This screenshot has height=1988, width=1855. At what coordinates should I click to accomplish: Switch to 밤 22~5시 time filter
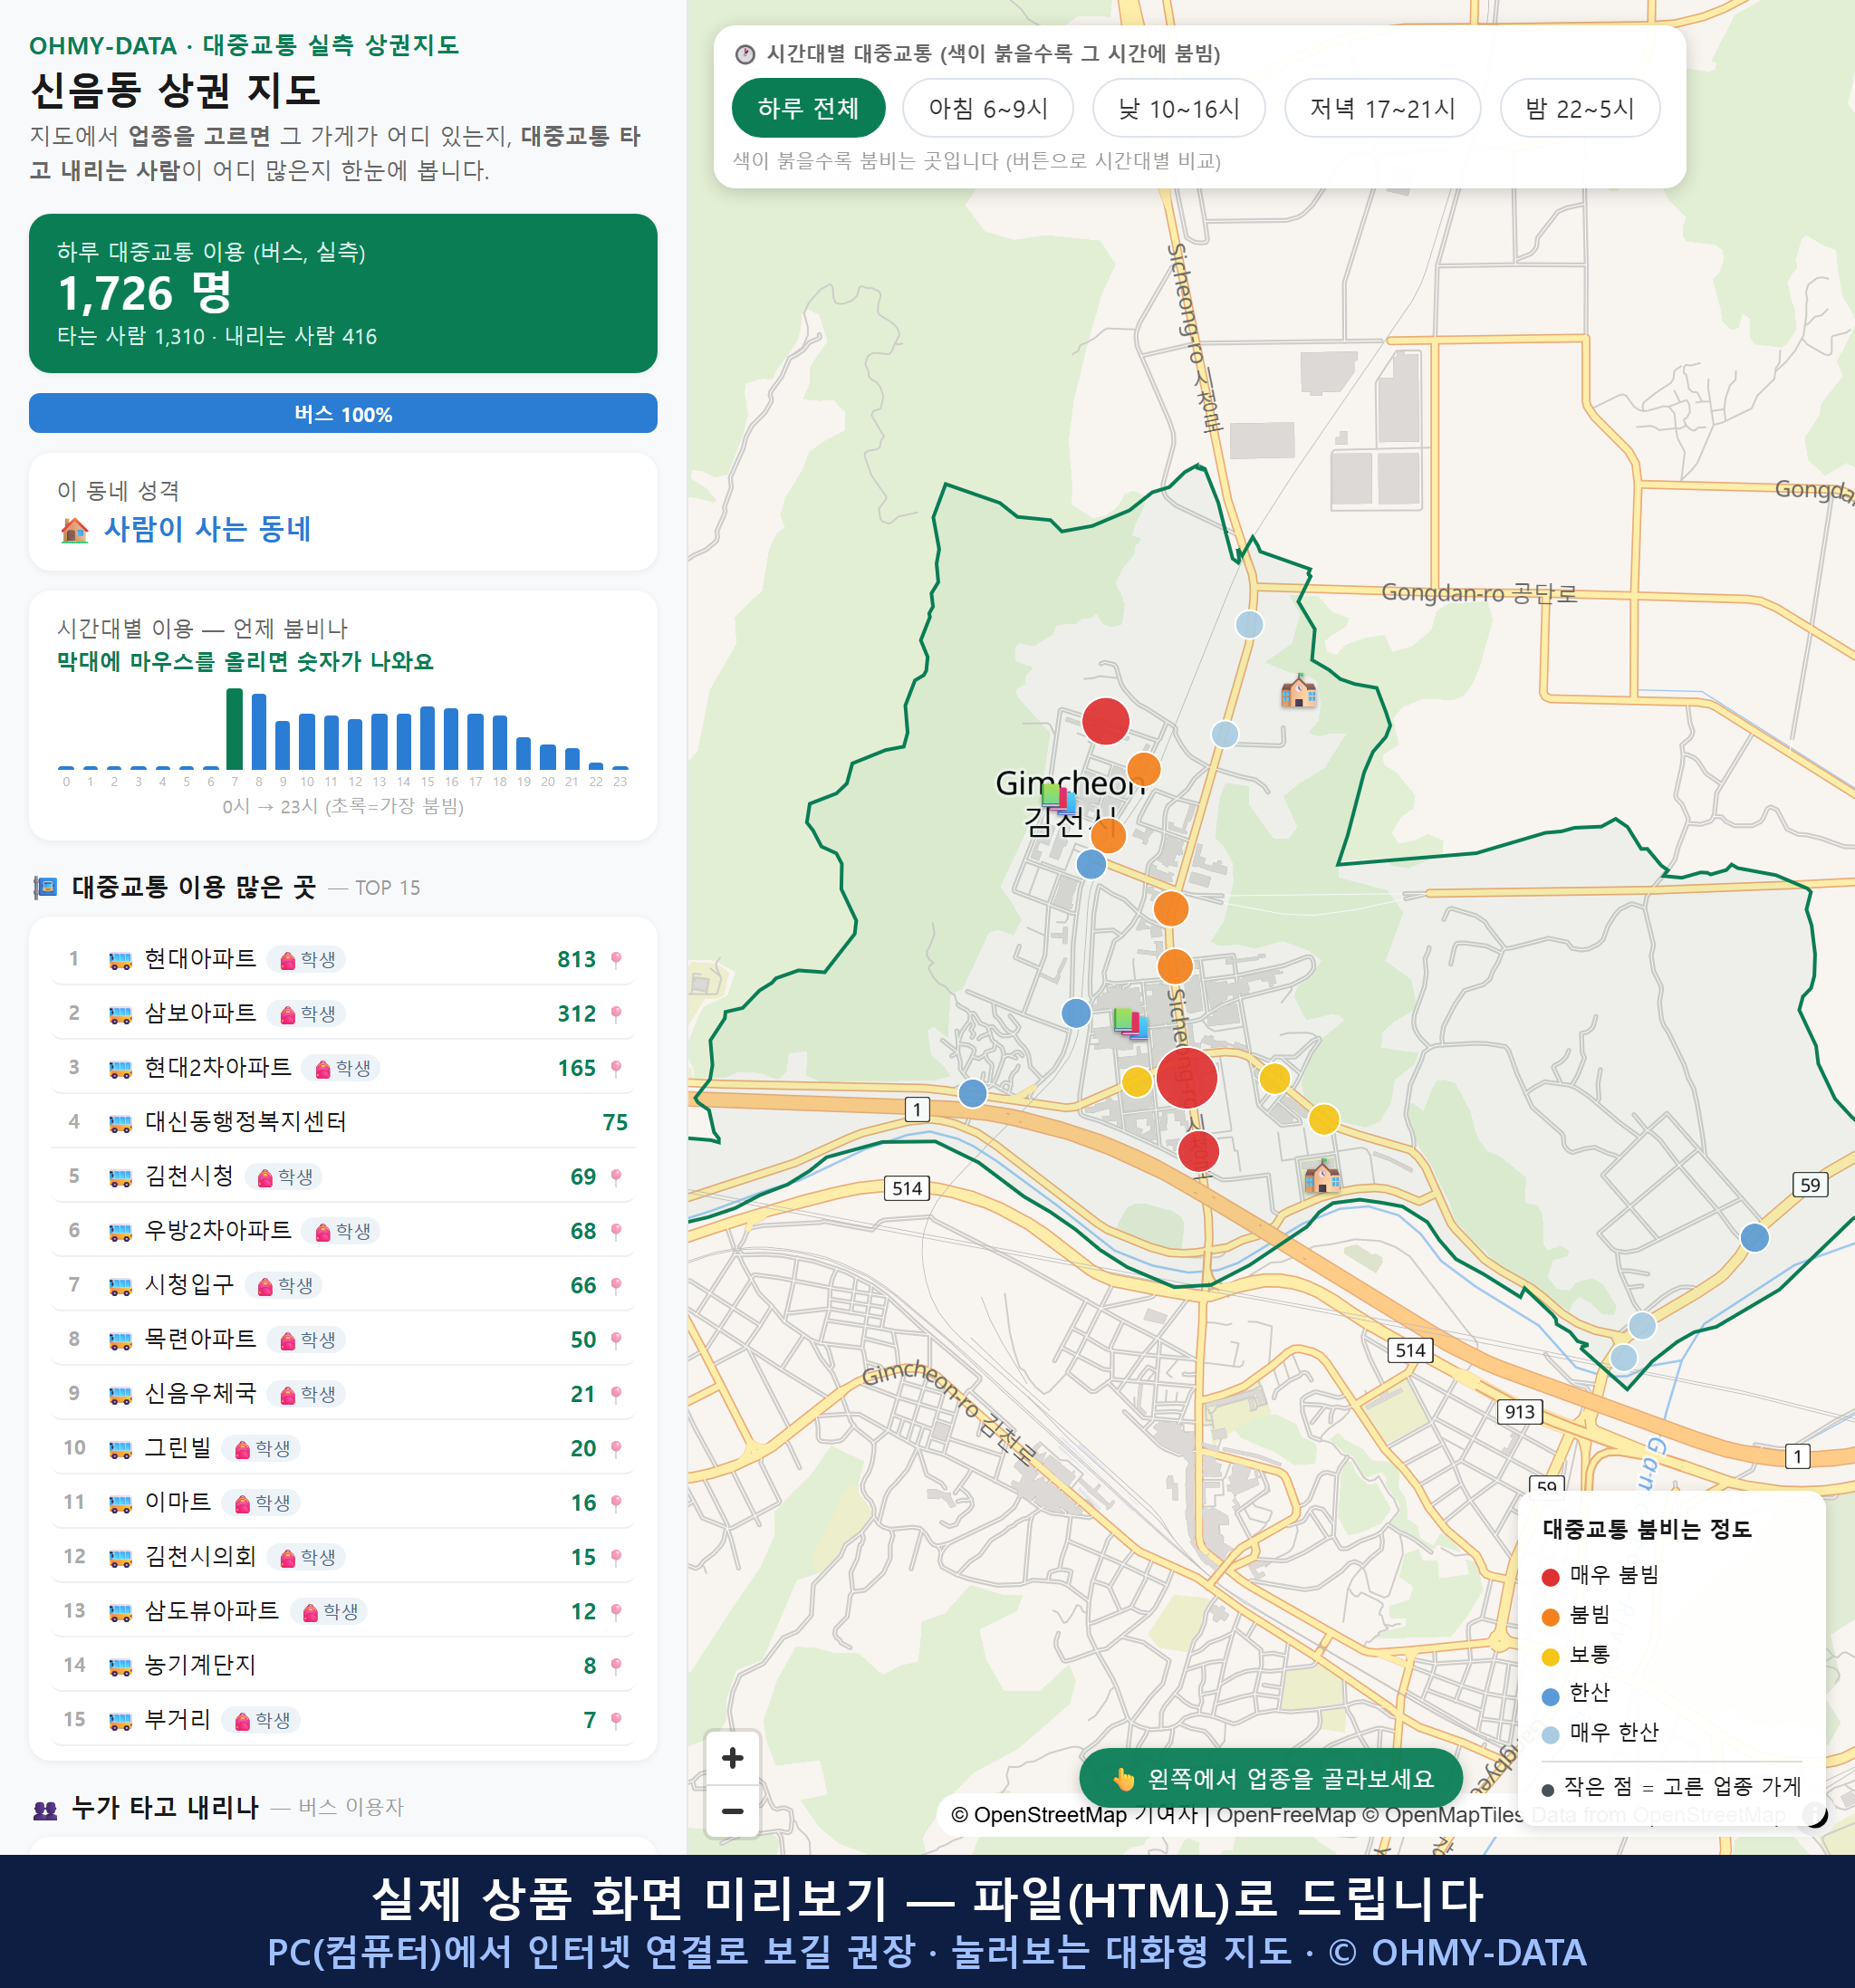(1580, 108)
